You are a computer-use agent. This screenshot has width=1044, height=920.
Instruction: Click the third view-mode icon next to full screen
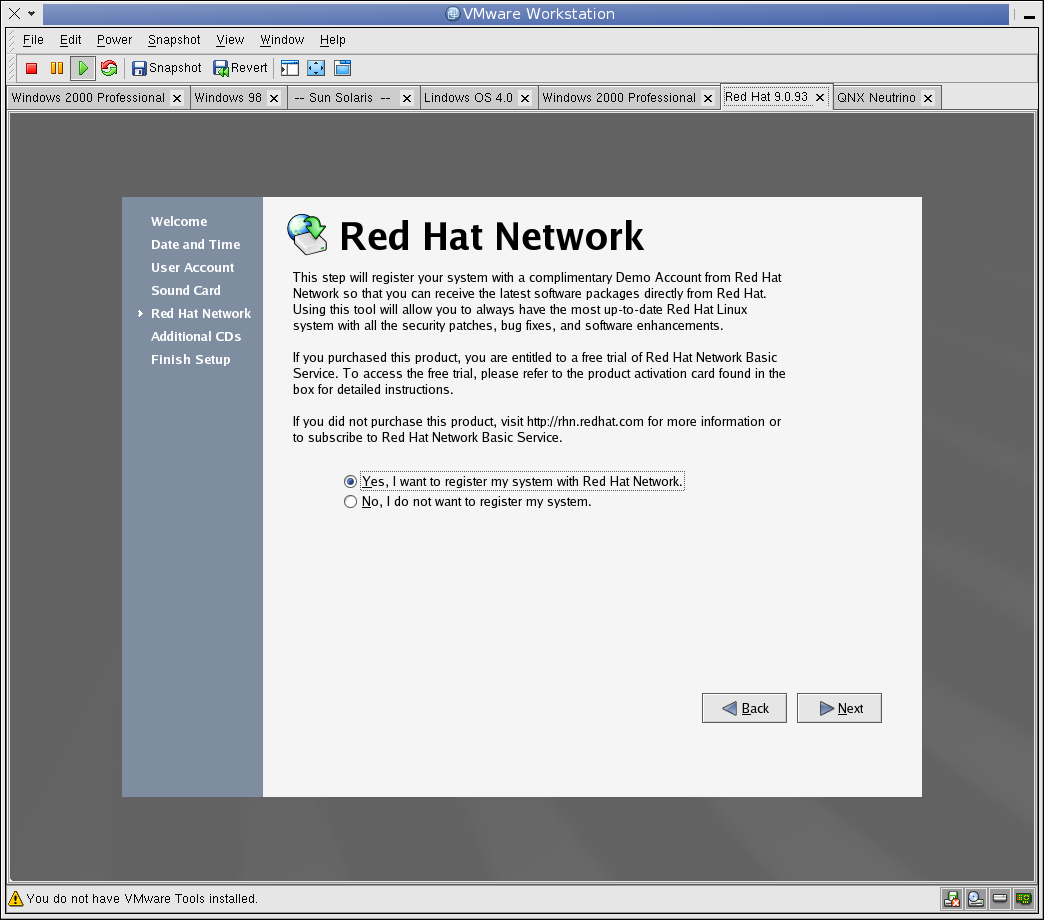point(342,68)
